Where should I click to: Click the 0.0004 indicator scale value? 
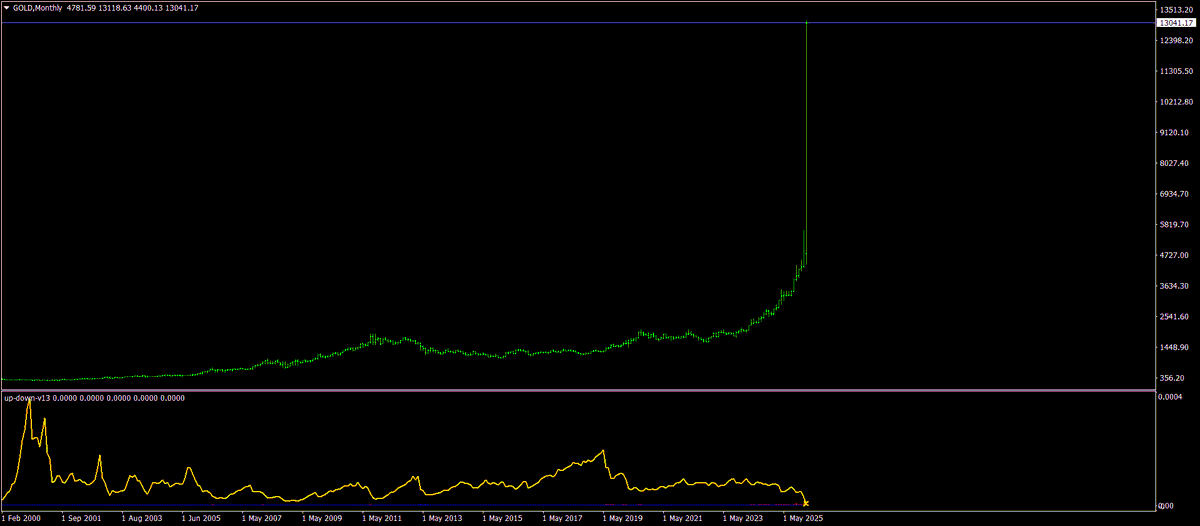click(x=1170, y=398)
